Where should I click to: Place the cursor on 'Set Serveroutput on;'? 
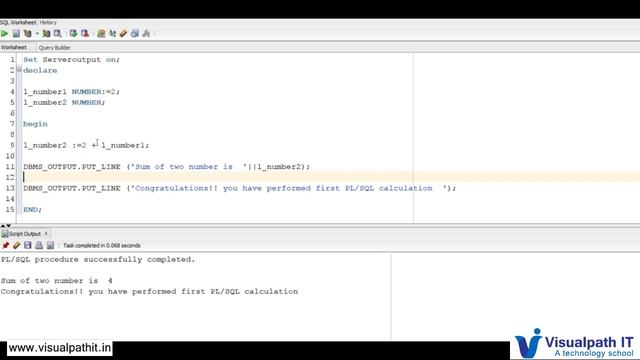pyautogui.click(x=71, y=60)
